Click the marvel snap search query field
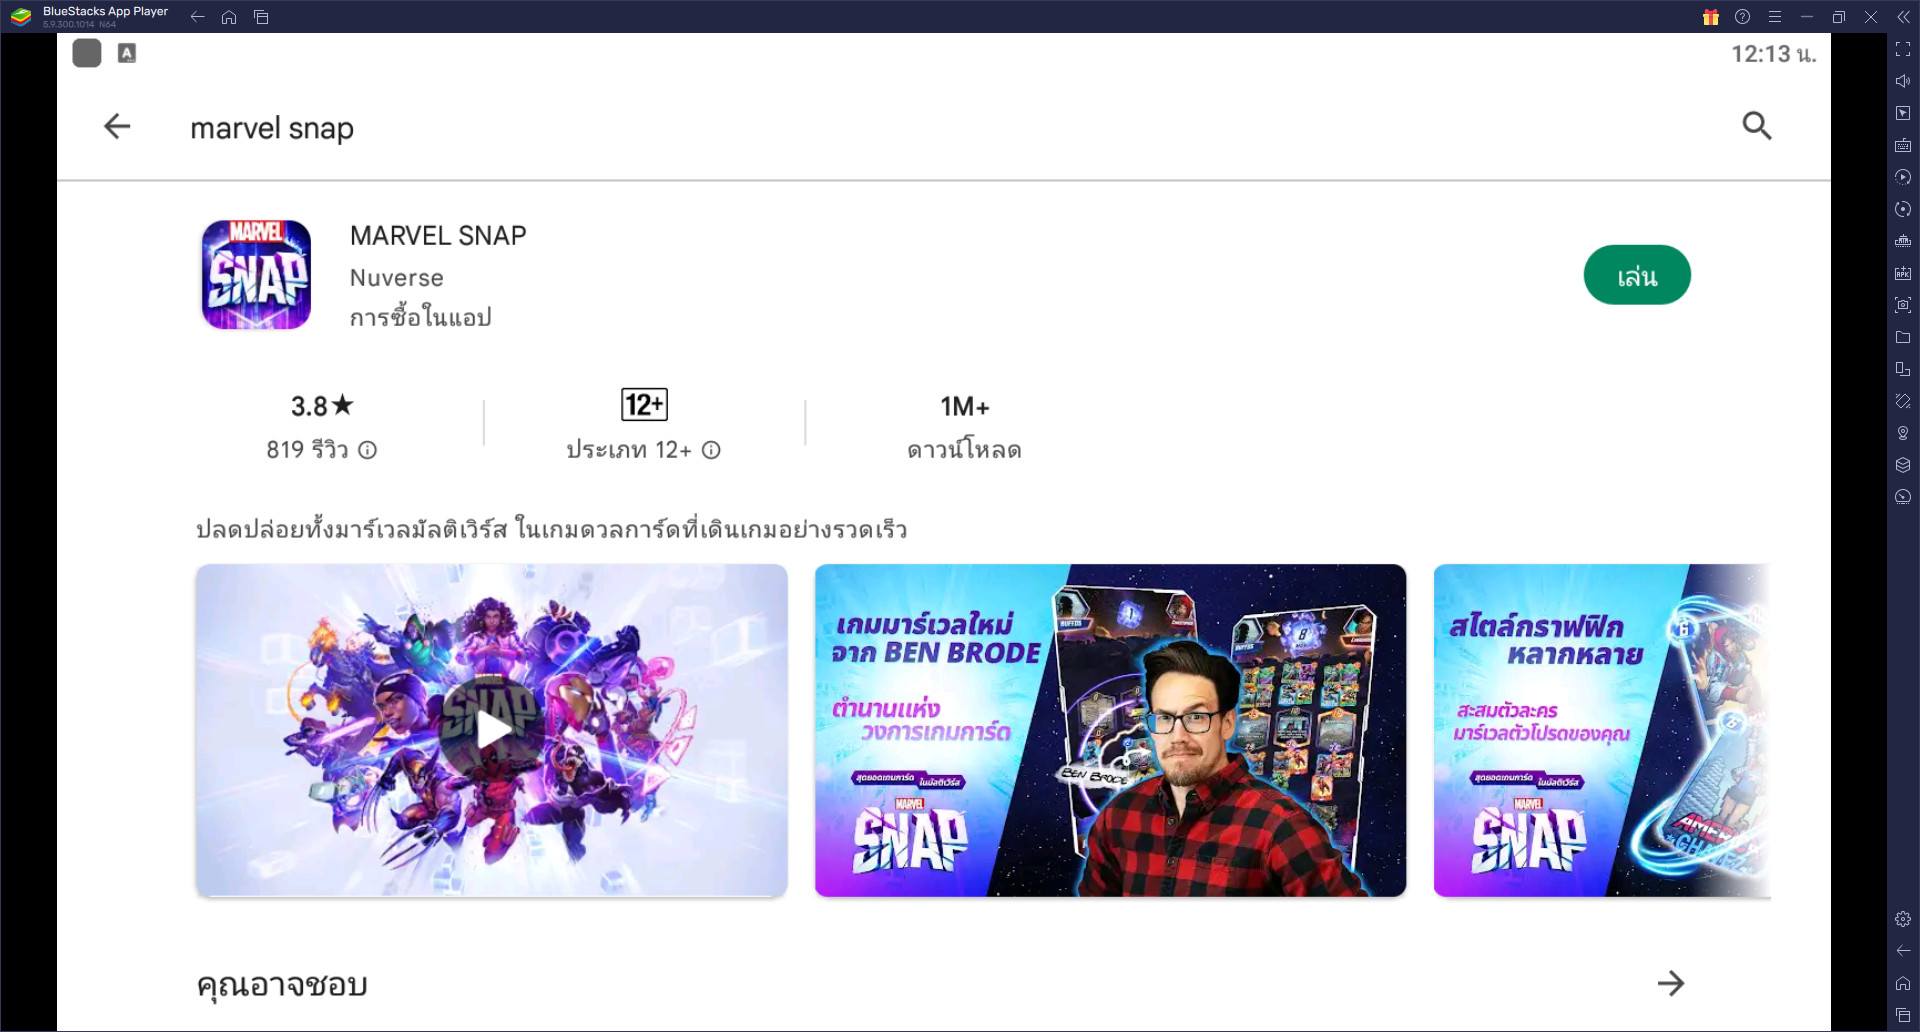 (272, 128)
